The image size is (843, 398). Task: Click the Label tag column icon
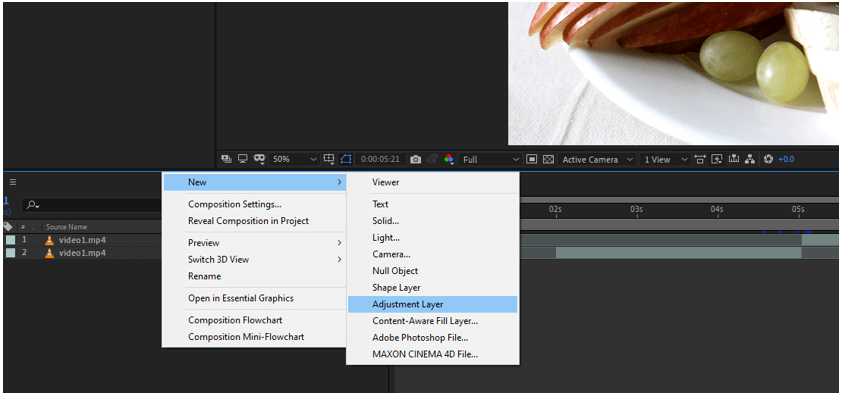(8, 226)
